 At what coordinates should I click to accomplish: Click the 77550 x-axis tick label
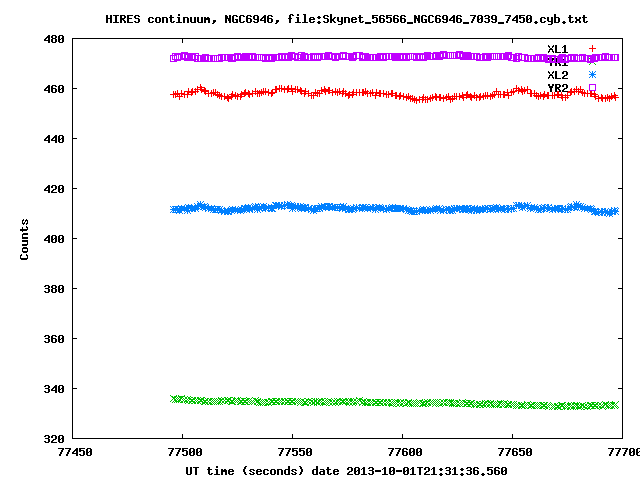pos(295,452)
